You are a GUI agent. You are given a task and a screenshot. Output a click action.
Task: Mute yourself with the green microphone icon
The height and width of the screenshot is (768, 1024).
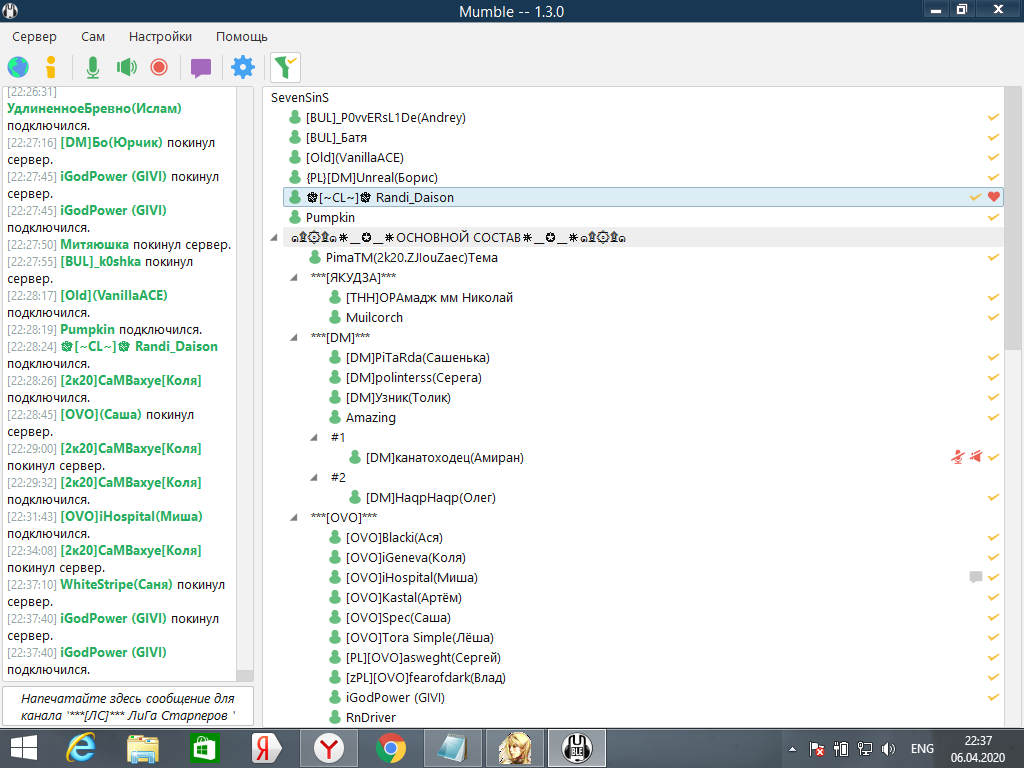pos(93,67)
